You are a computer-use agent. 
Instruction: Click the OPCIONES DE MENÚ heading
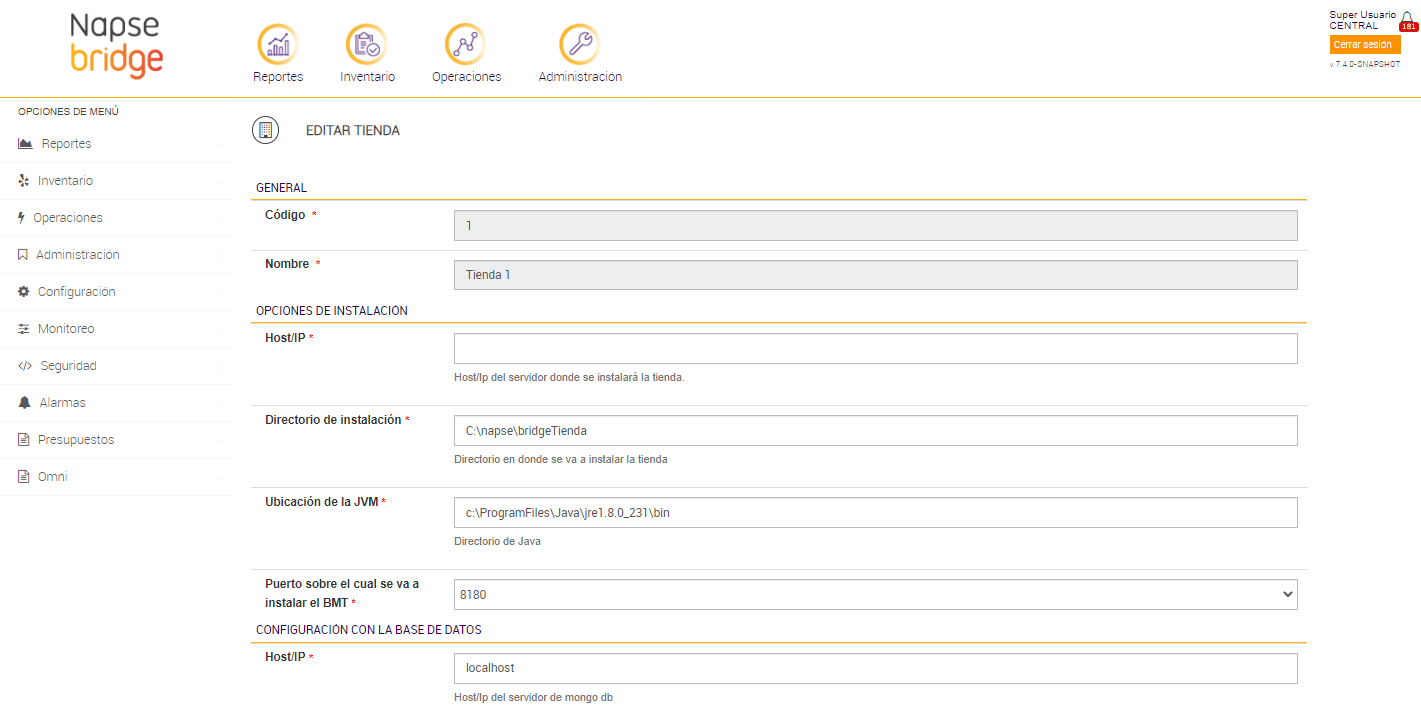[x=69, y=112]
